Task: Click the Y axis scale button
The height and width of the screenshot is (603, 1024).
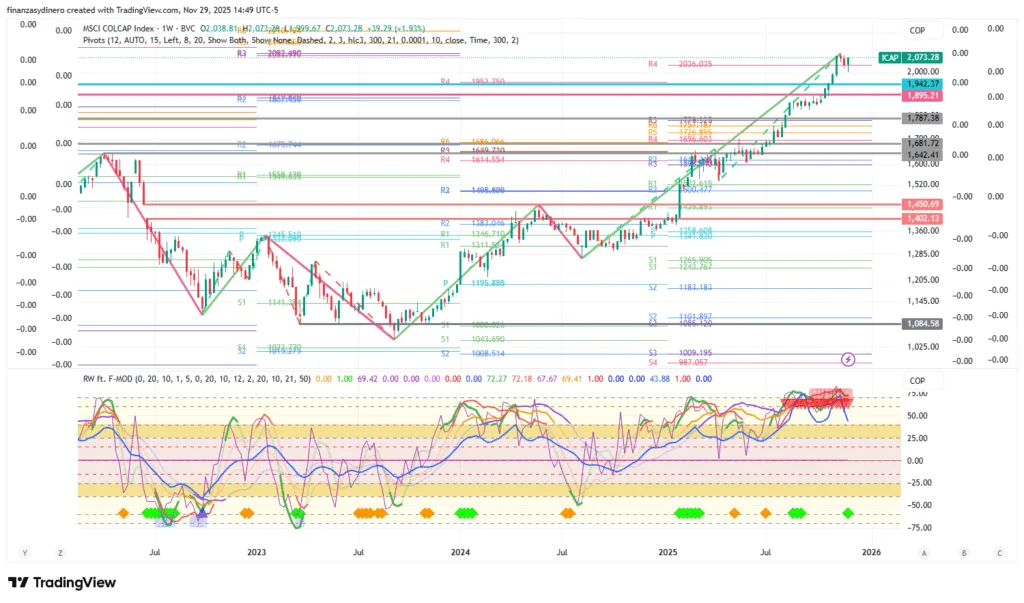Action: (25, 552)
